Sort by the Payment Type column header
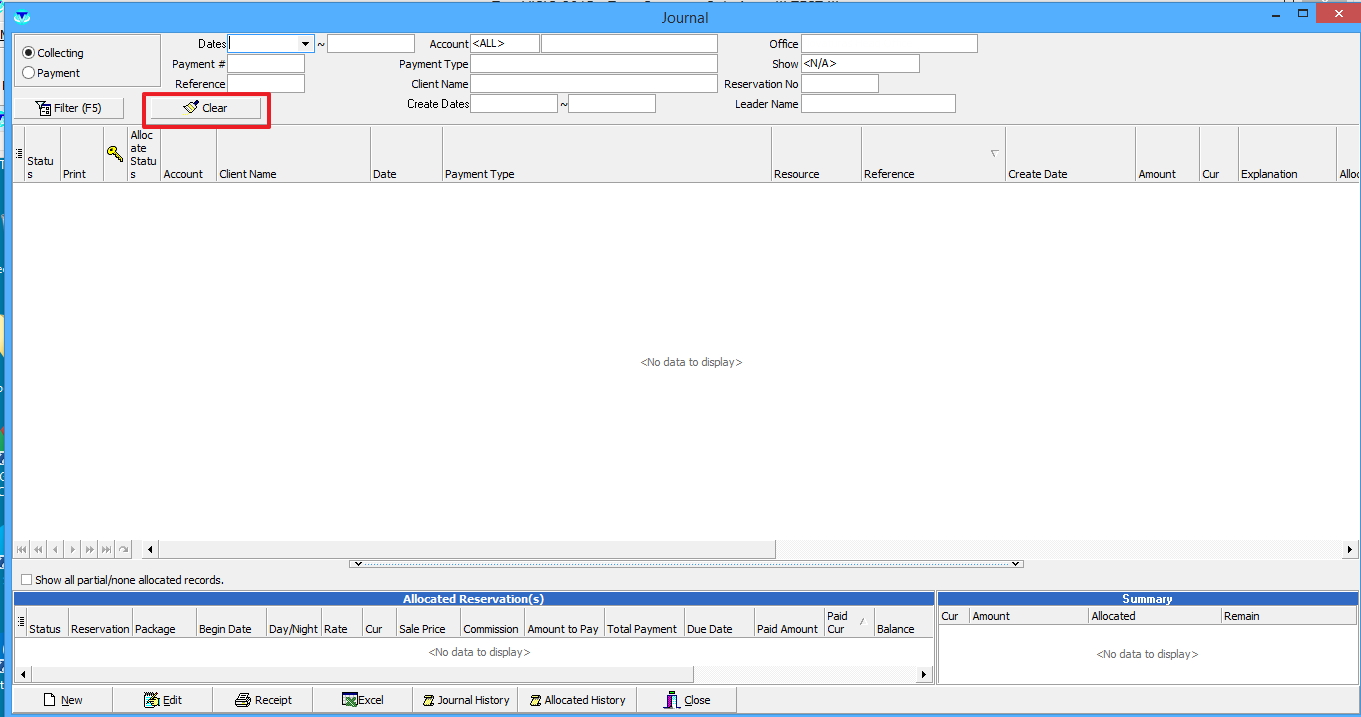Image resolution: width=1361 pixels, height=717 pixels. (606, 174)
